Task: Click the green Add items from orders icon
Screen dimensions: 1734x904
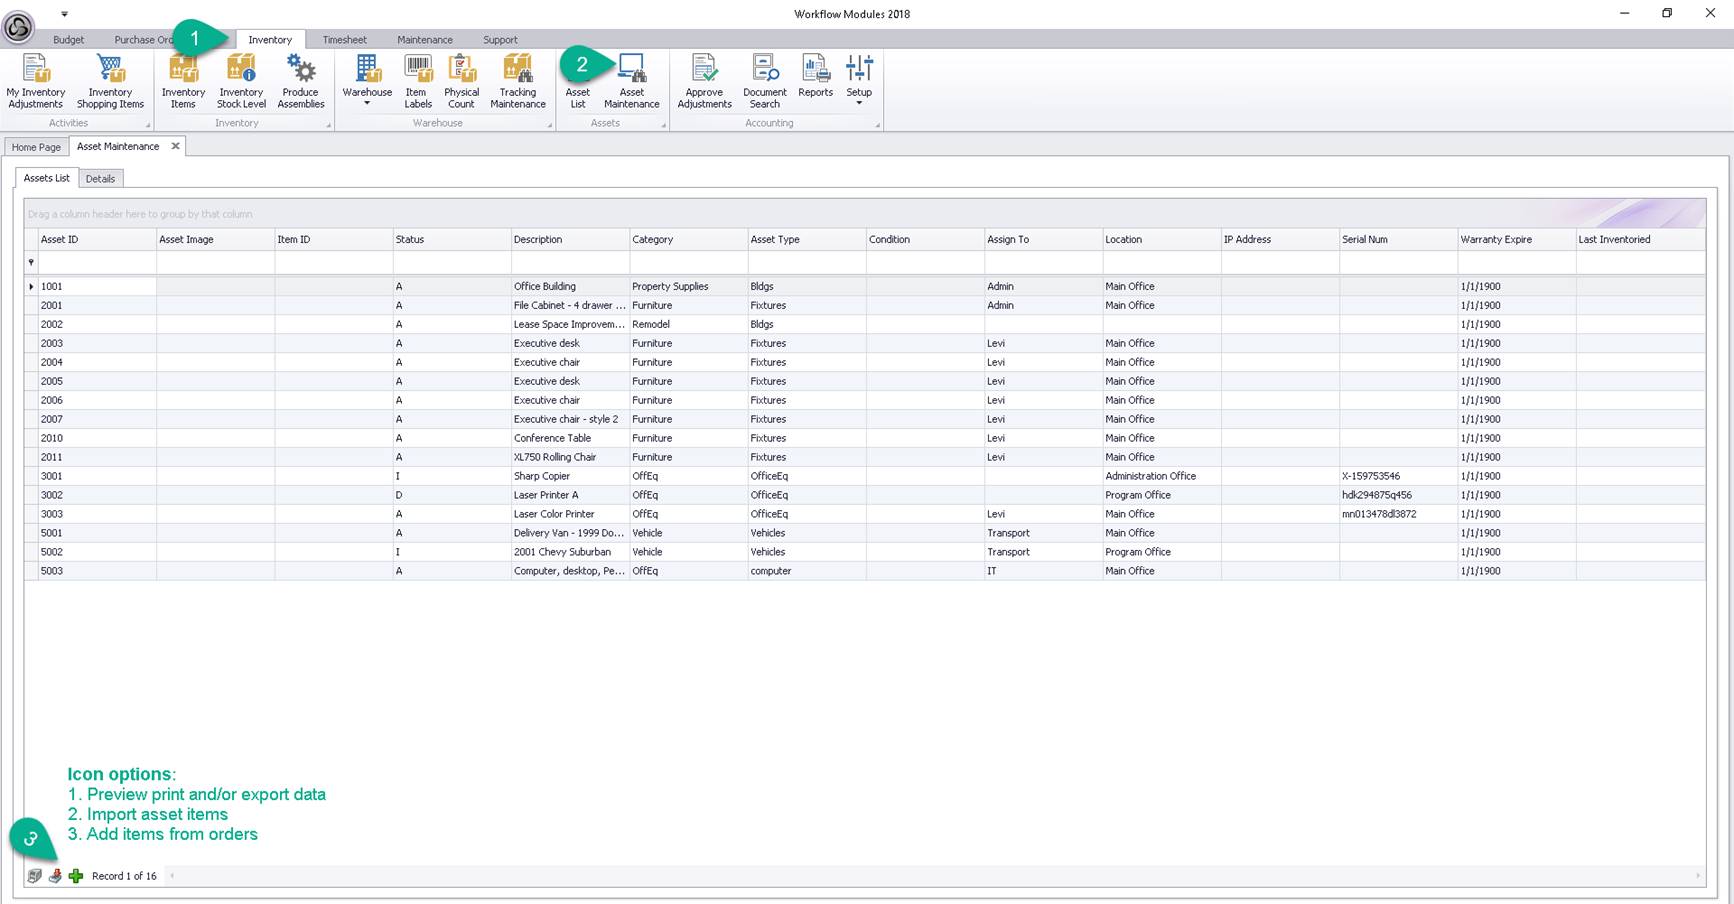Action: pyautogui.click(x=76, y=876)
